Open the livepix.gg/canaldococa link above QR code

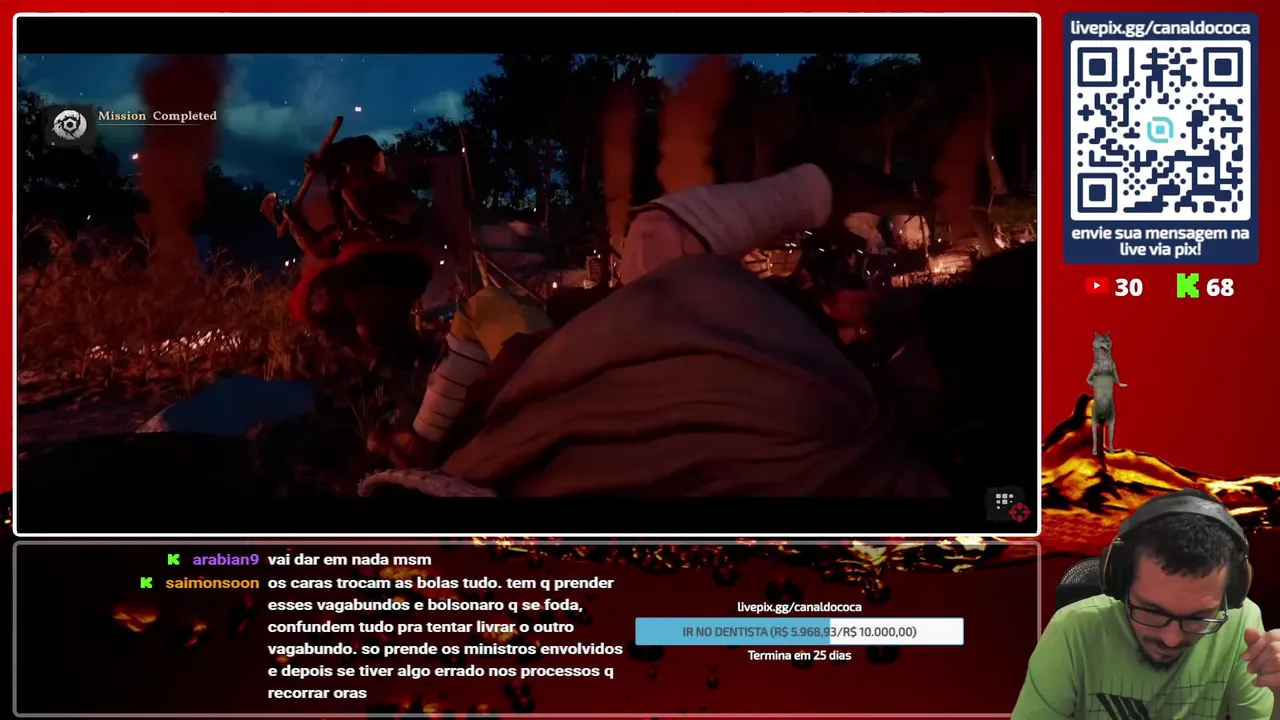[x=1160, y=27]
